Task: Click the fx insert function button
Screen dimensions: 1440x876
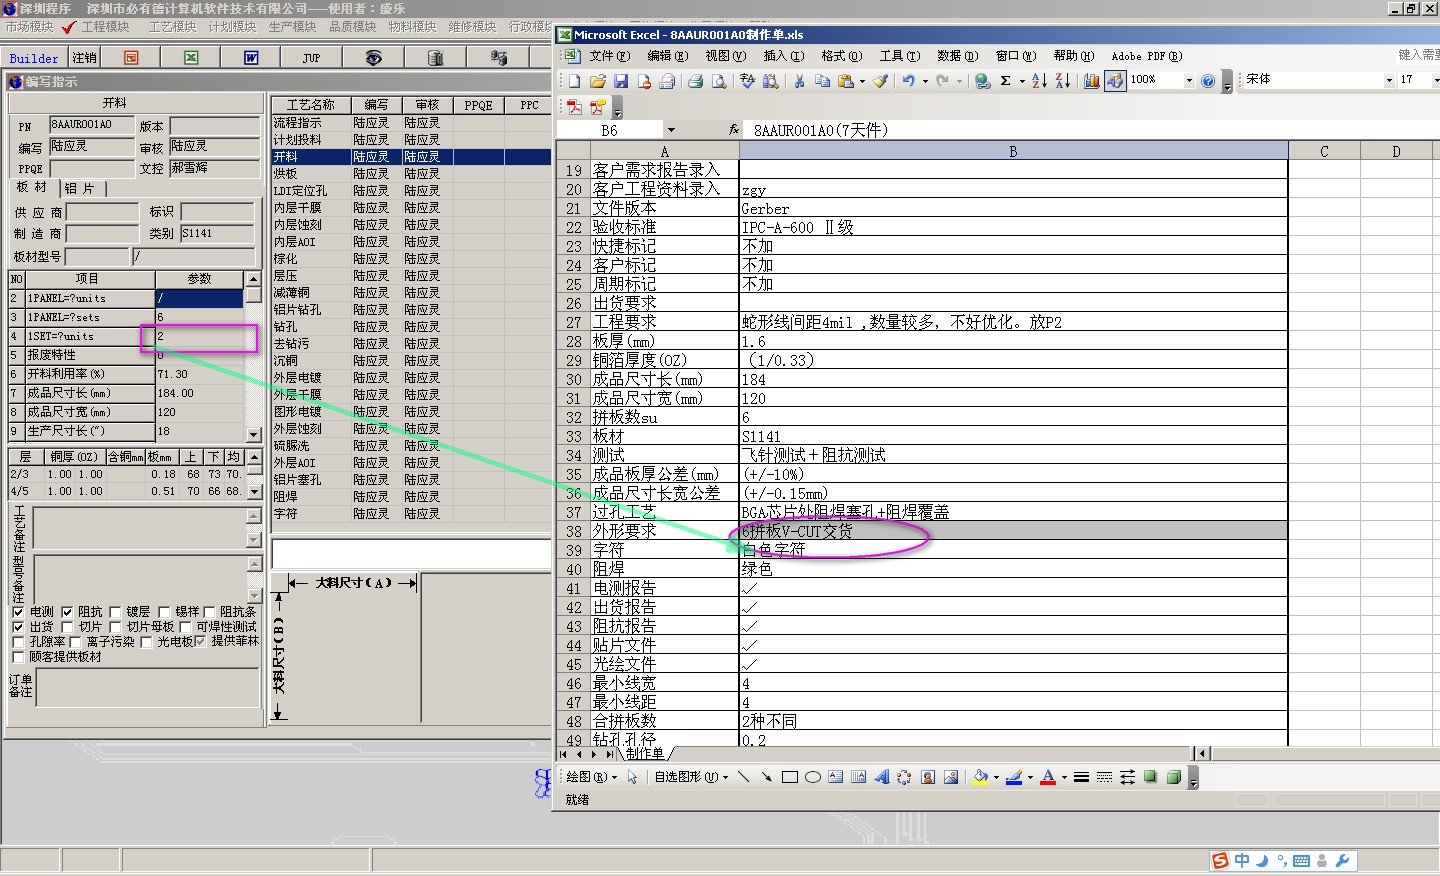Action: tap(734, 130)
